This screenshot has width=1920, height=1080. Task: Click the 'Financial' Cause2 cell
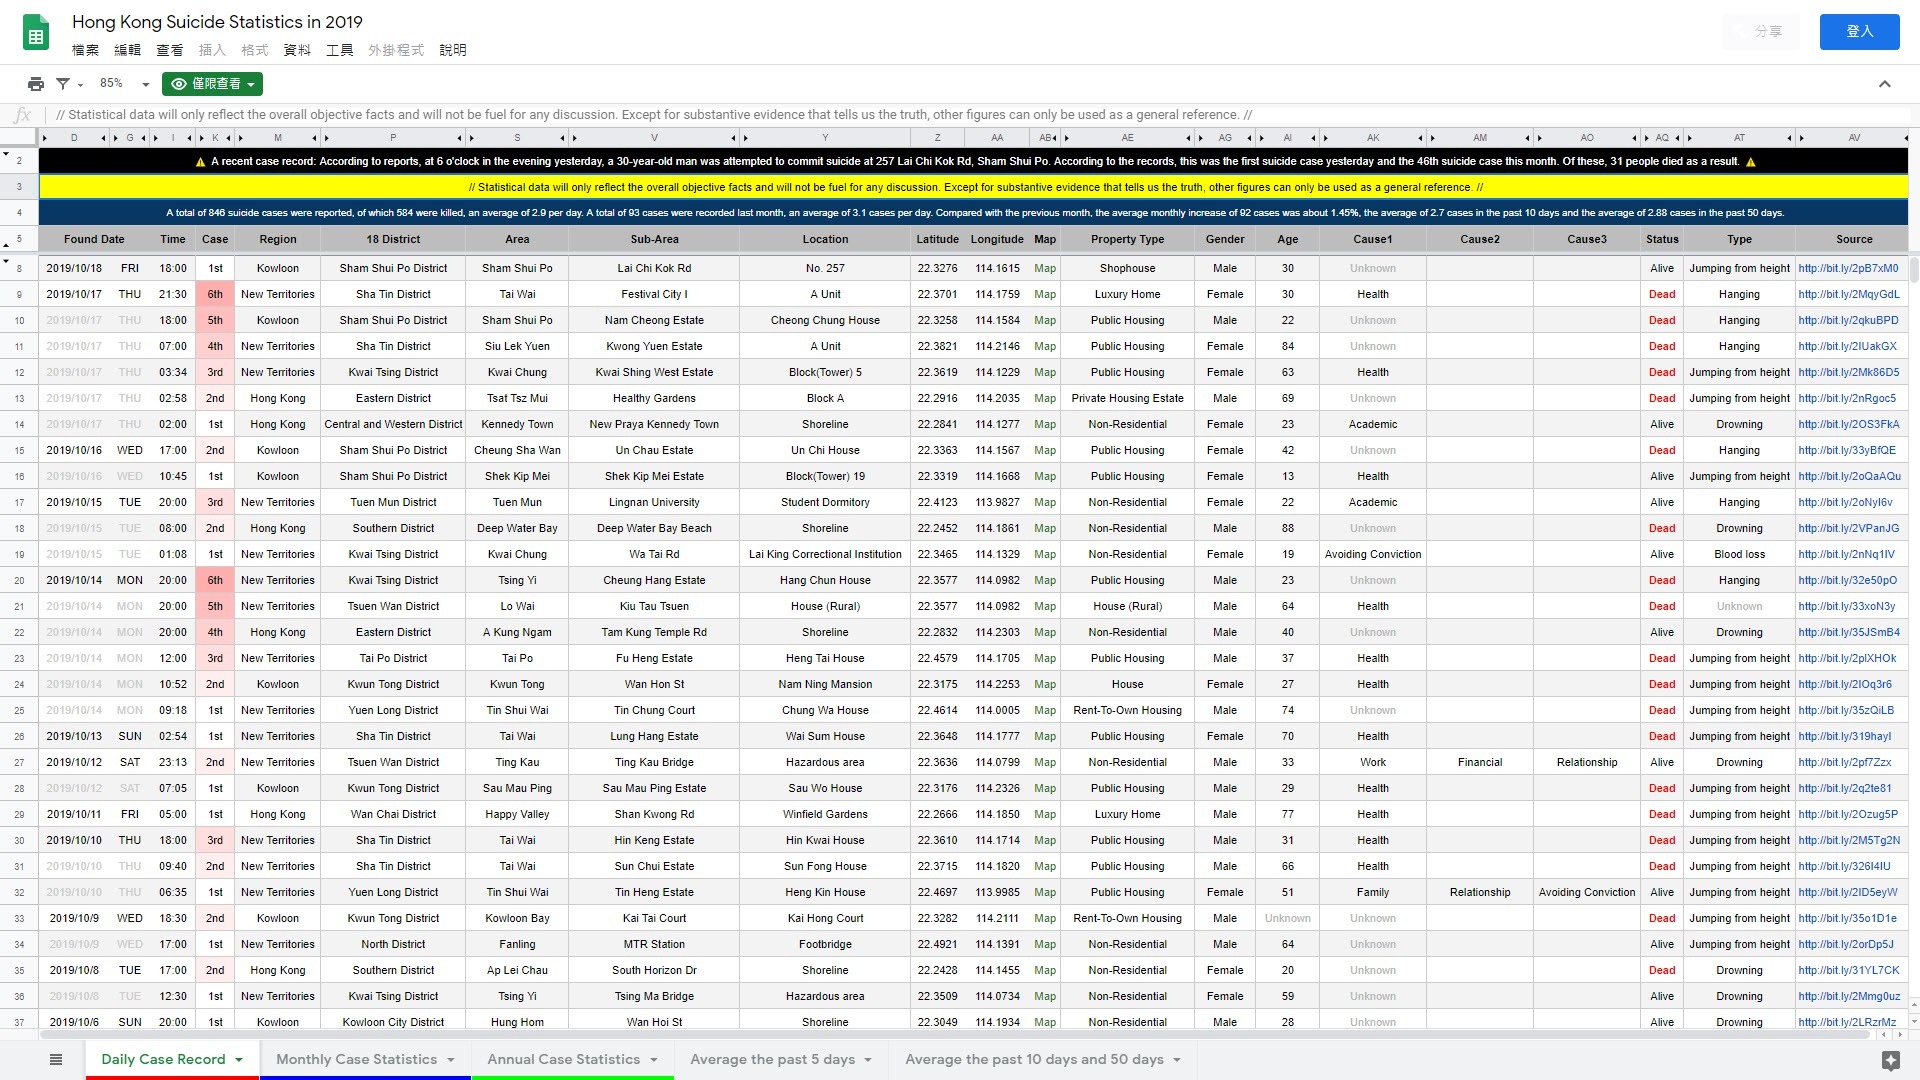coord(1480,762)
